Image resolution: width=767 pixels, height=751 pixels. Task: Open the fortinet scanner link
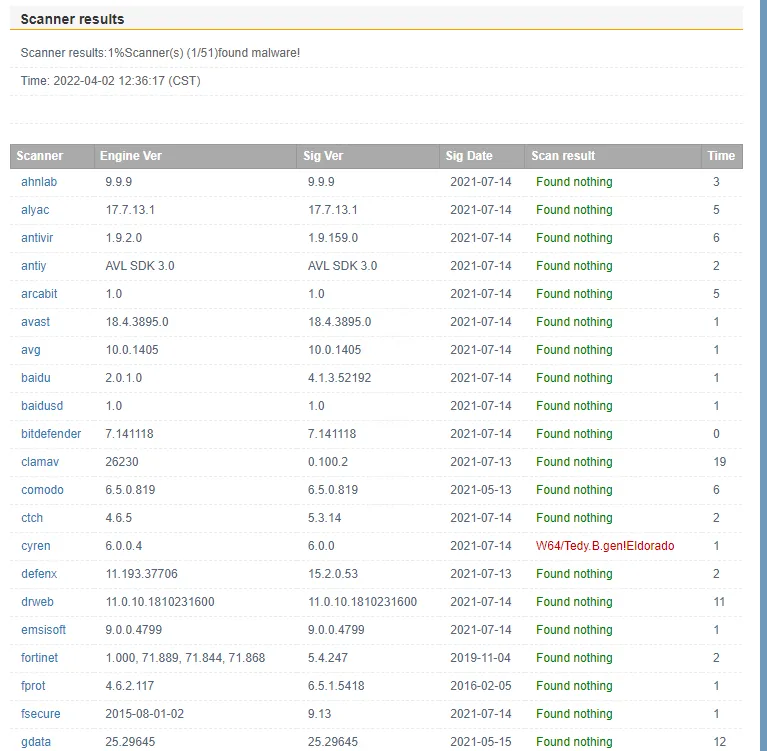(40, 658)
